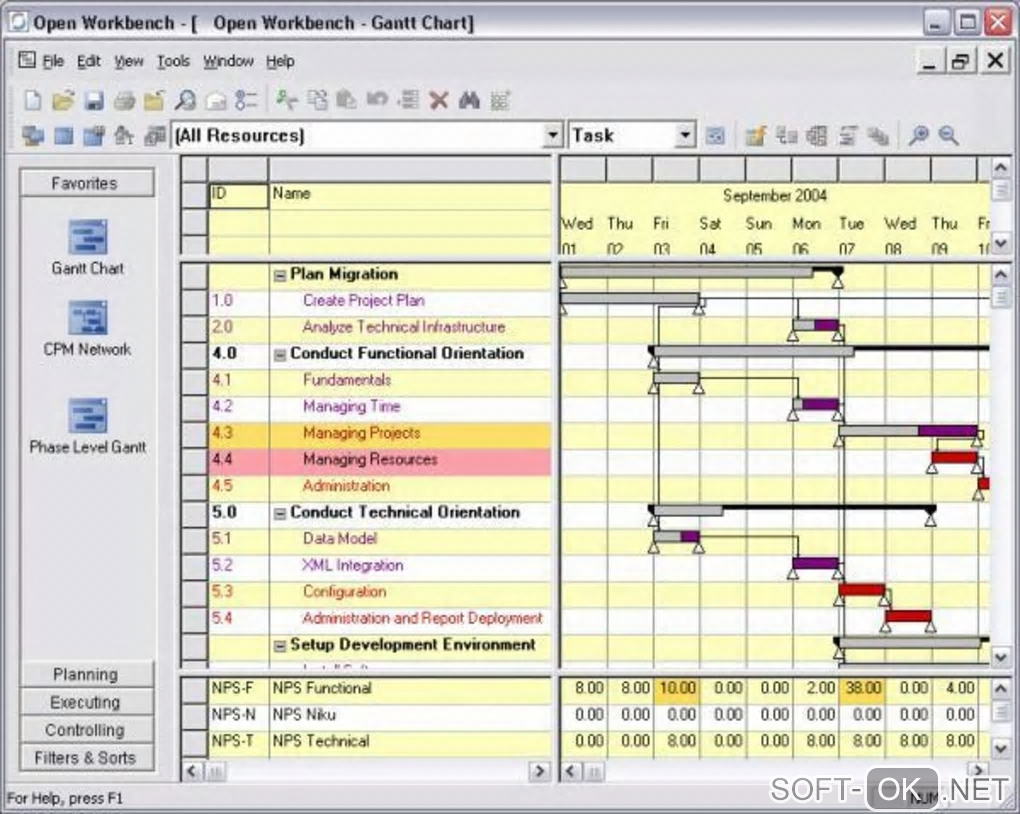
Task: Collapse the Plan Migration group
Action: (280, 275)
